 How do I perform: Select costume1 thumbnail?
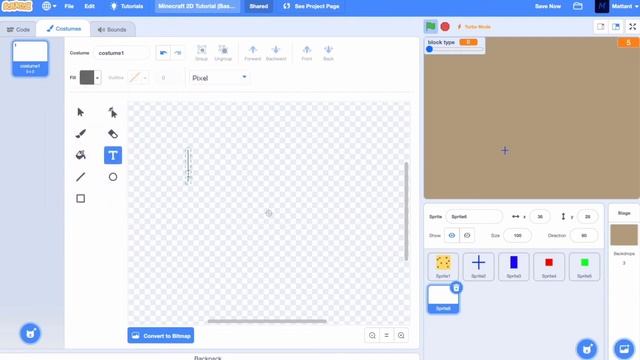[x=30, y=58]
